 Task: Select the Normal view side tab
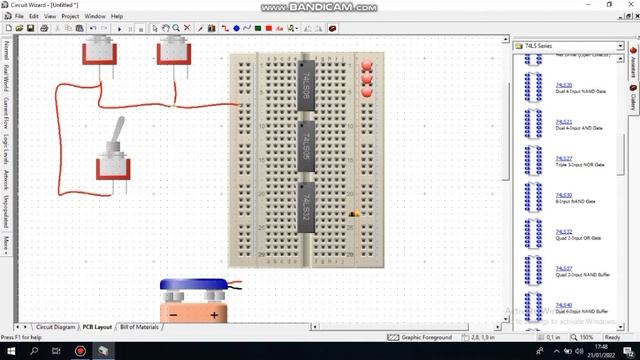coord(6,50)
